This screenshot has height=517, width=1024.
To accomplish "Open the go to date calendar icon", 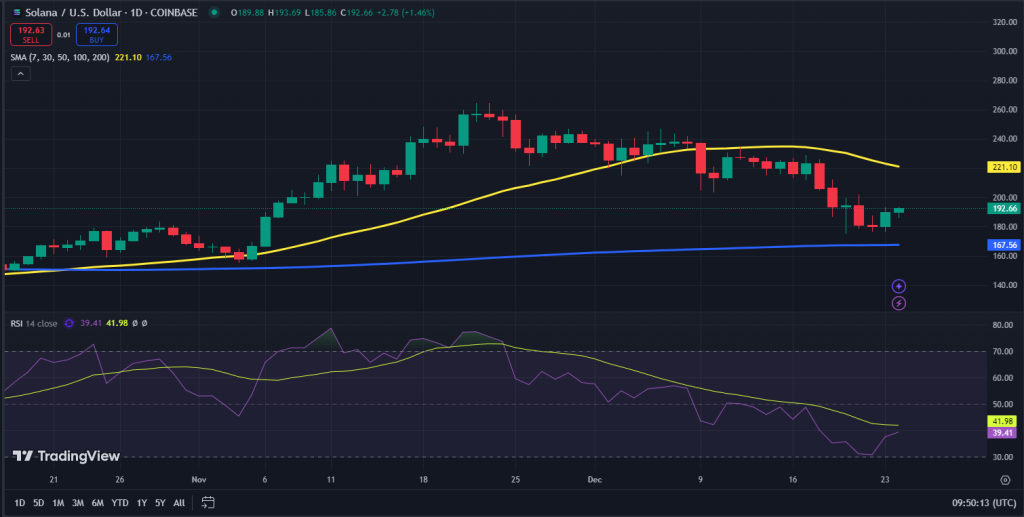I will click(x=208, y=503).
